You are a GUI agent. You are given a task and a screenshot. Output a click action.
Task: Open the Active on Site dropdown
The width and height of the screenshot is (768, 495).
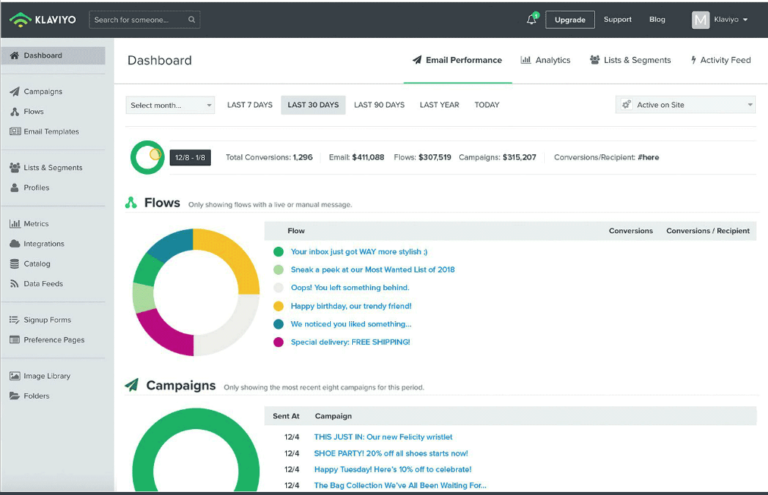(x=685, y=105)
